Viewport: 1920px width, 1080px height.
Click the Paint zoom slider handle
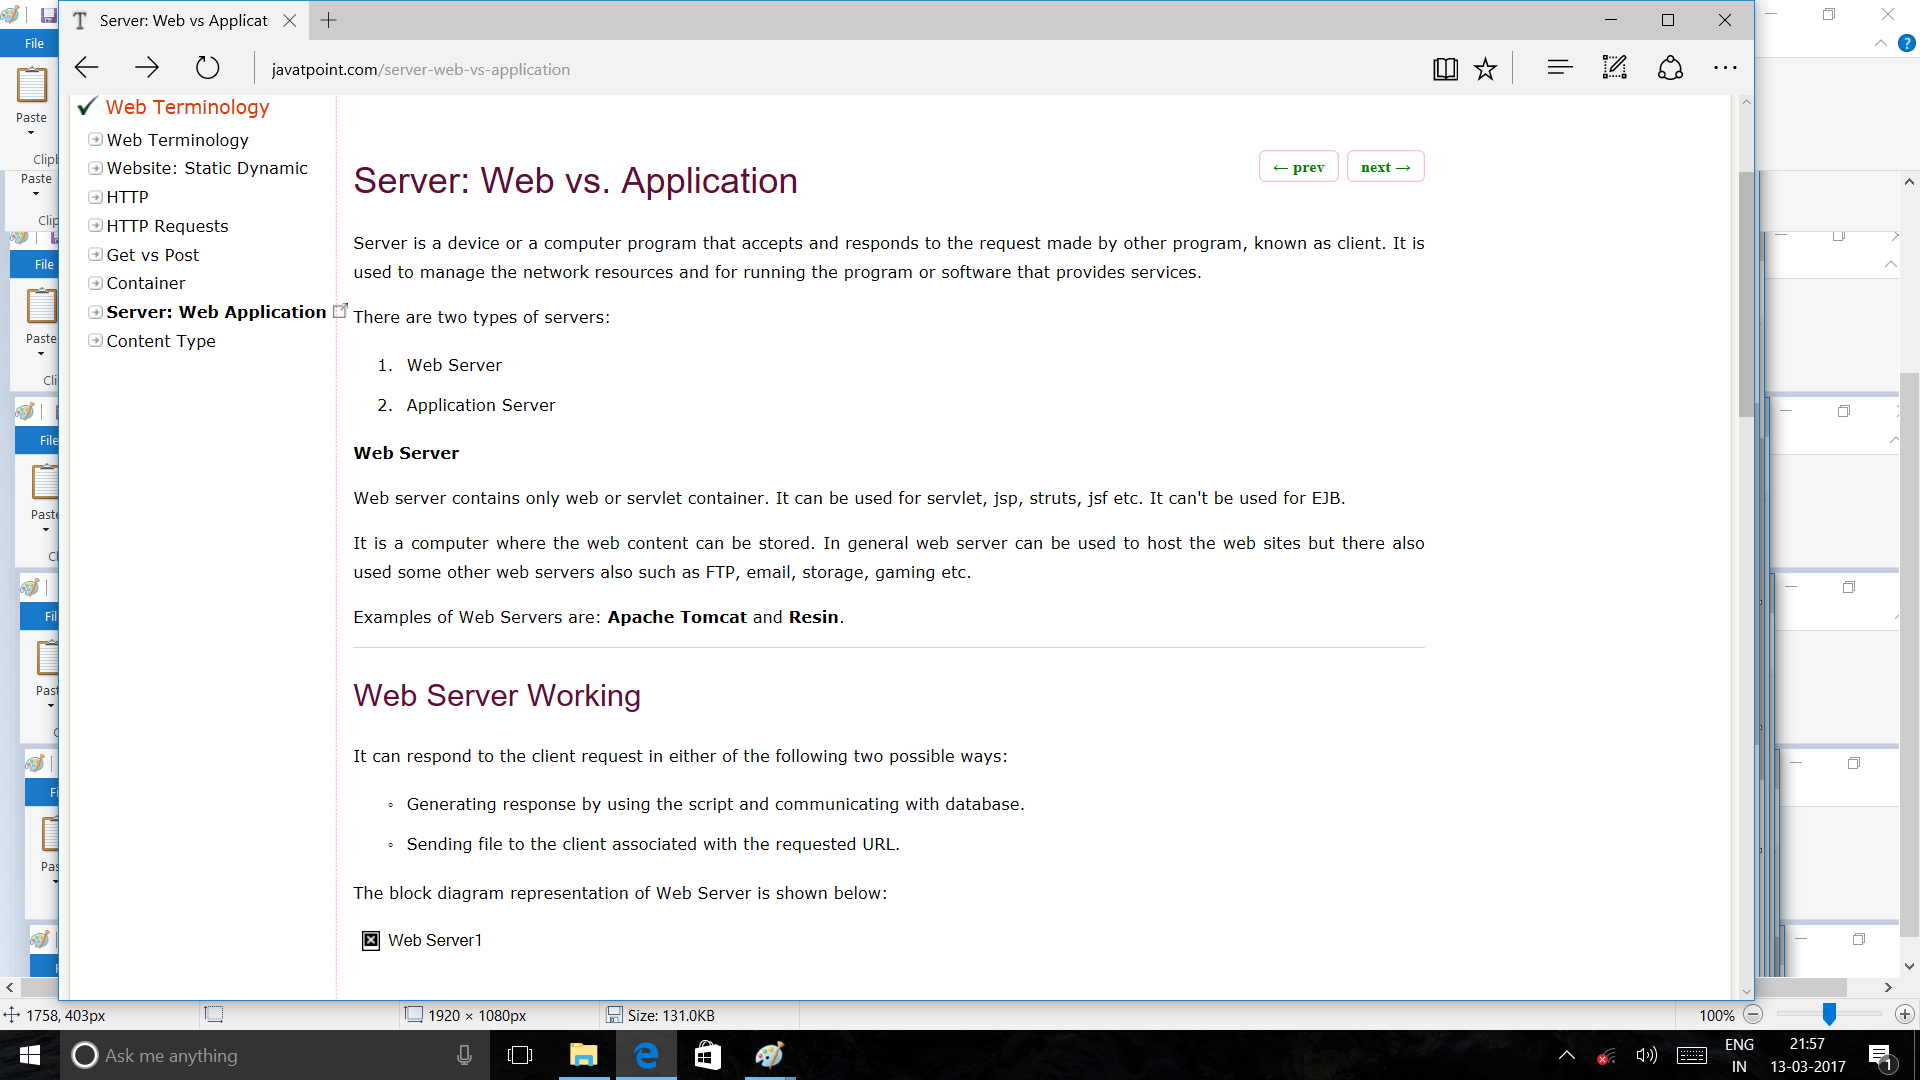coord(1829,1014)
